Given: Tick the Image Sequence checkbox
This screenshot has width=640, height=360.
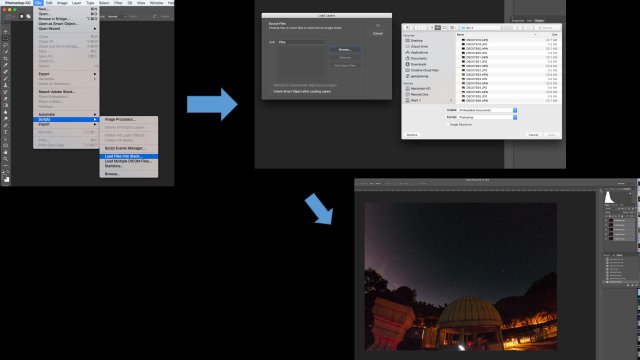Looking at the screenshot, I should (x=448, y=124).
